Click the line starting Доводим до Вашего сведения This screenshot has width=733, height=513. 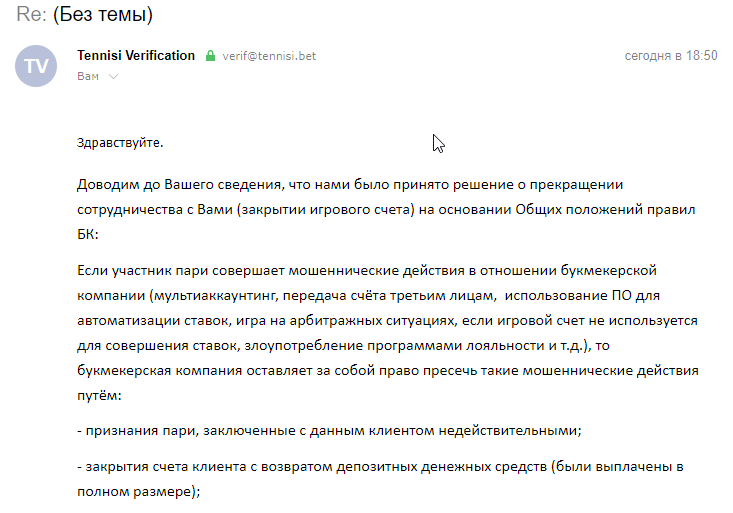click(x=350, y=185)
